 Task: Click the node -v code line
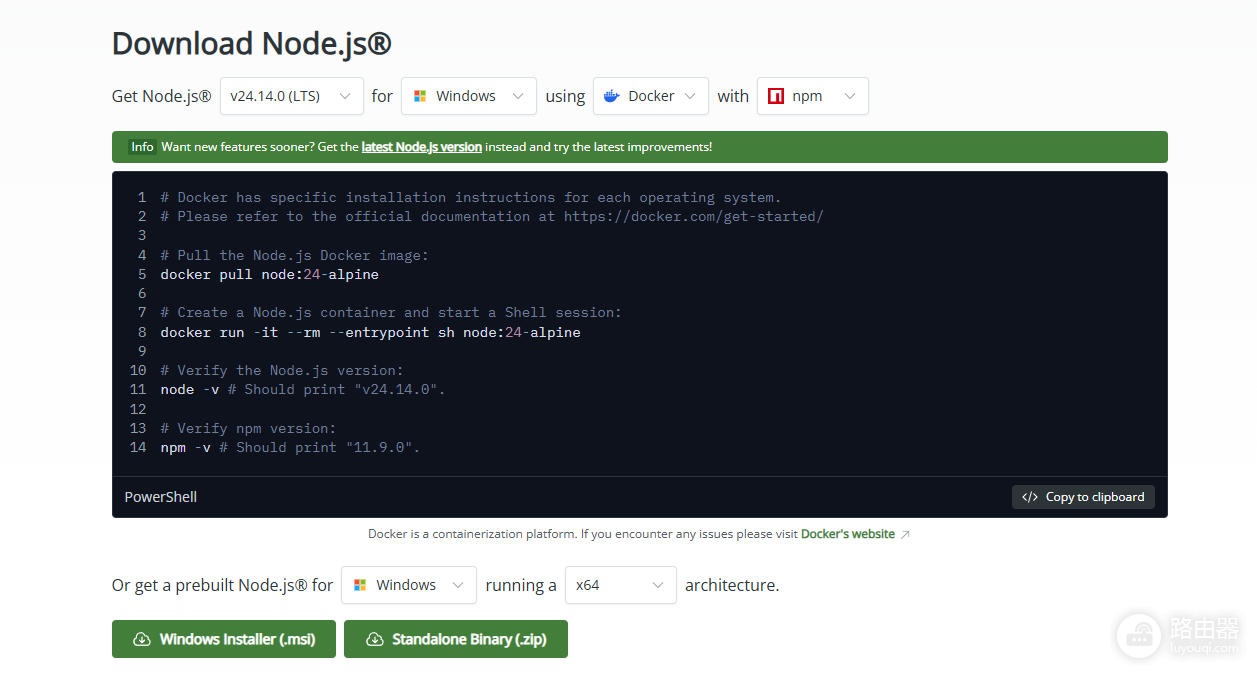(303, 389)
